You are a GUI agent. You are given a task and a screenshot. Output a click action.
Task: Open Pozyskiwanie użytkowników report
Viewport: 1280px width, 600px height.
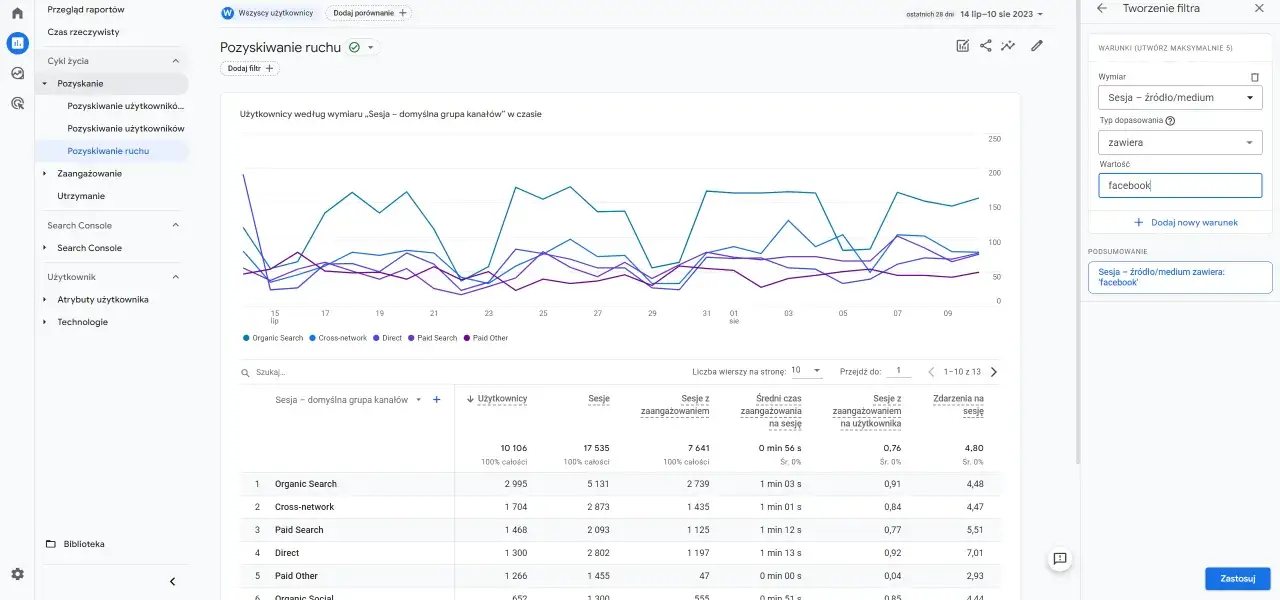pos(126,128)
